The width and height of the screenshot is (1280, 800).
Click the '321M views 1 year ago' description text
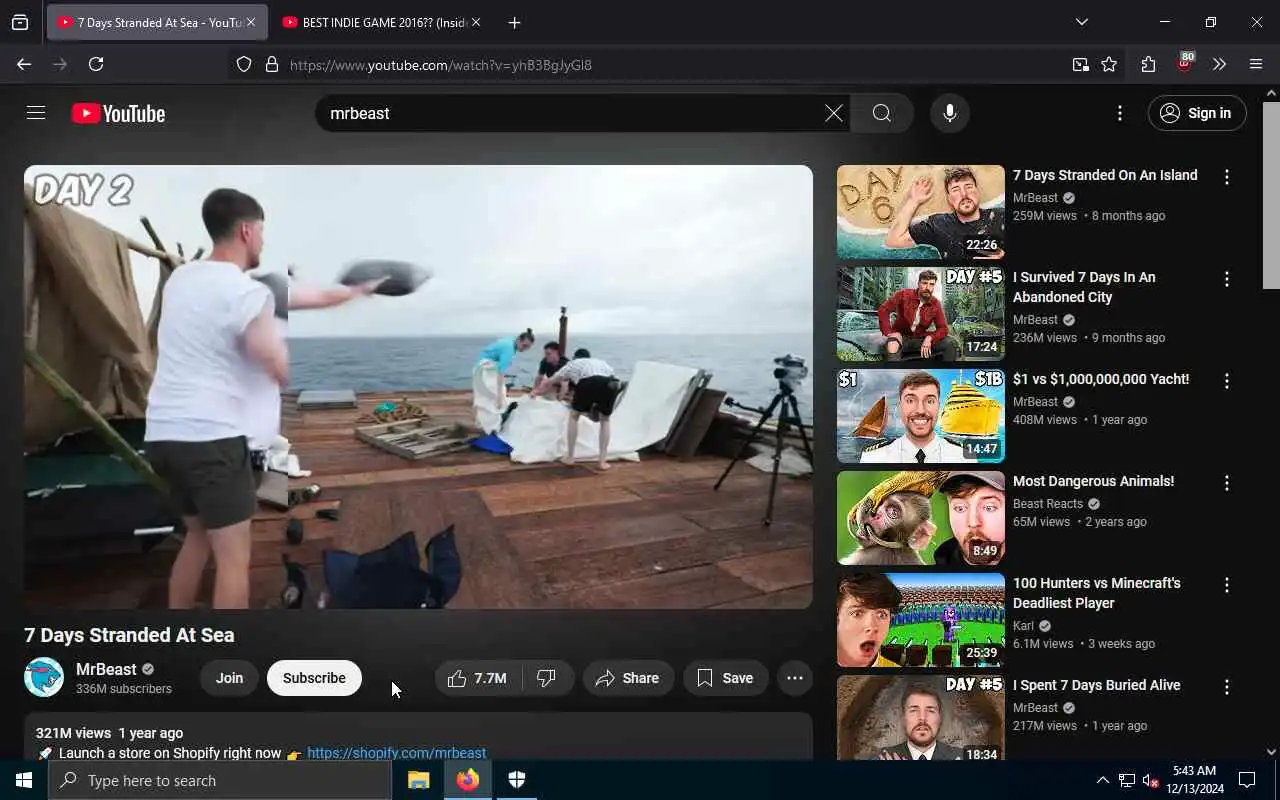tap(109, 733)
